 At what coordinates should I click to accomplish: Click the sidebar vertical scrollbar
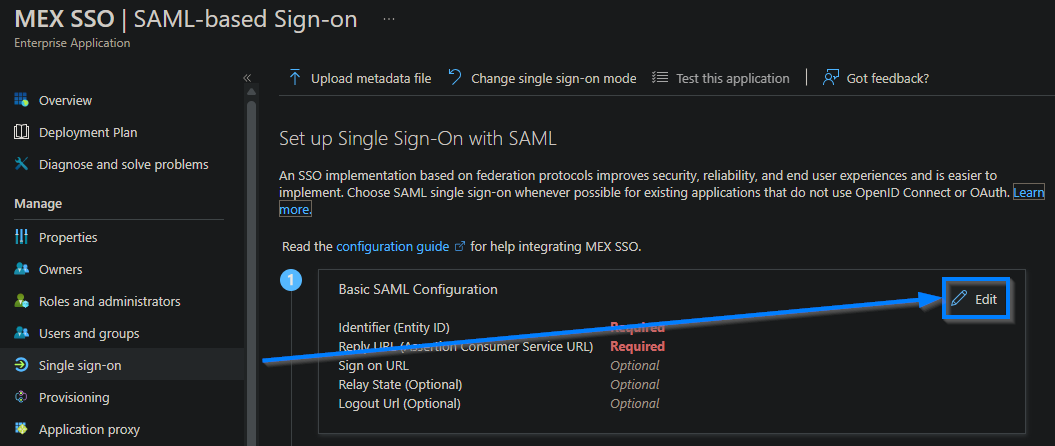pos(252,250)
